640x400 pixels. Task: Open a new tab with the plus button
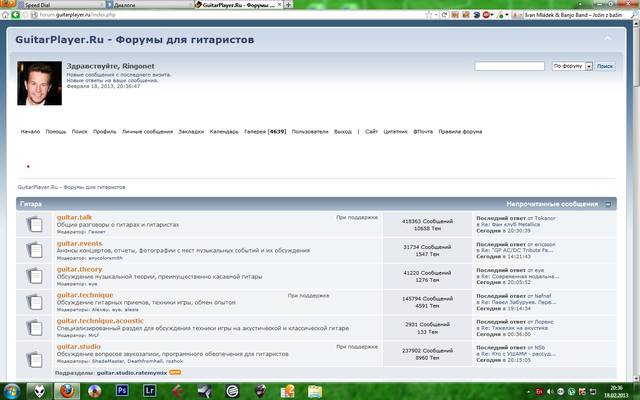click(288, 4)
